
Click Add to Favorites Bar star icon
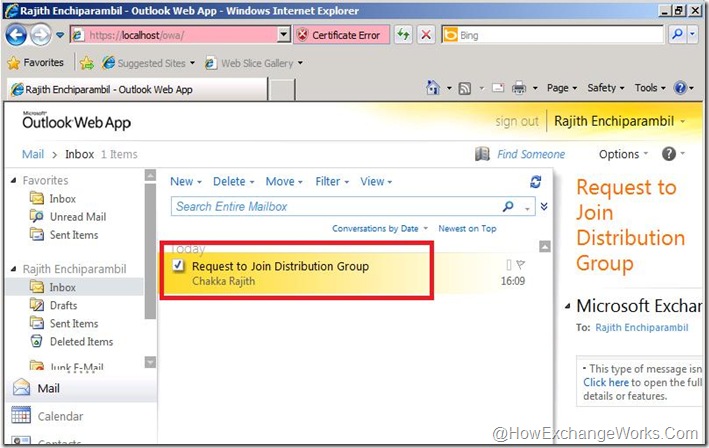[x=86, y=63]
